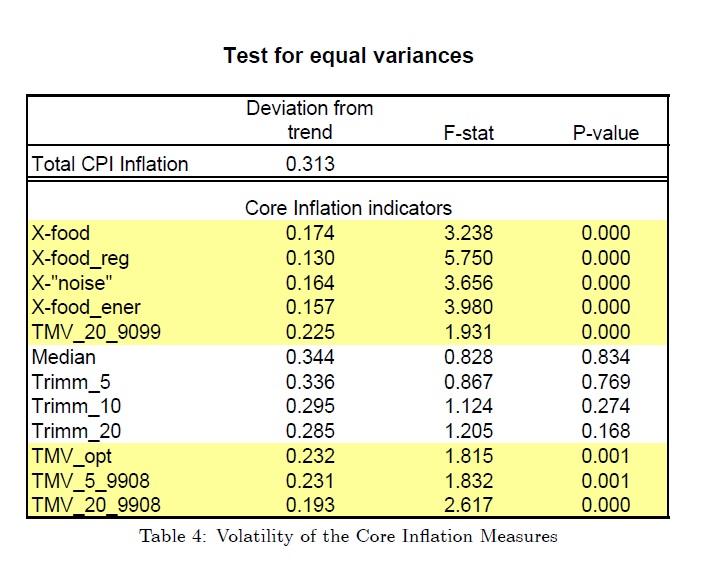
Task: Click the 0.313 Total CPI deviation value
Action: coord(310,164)
